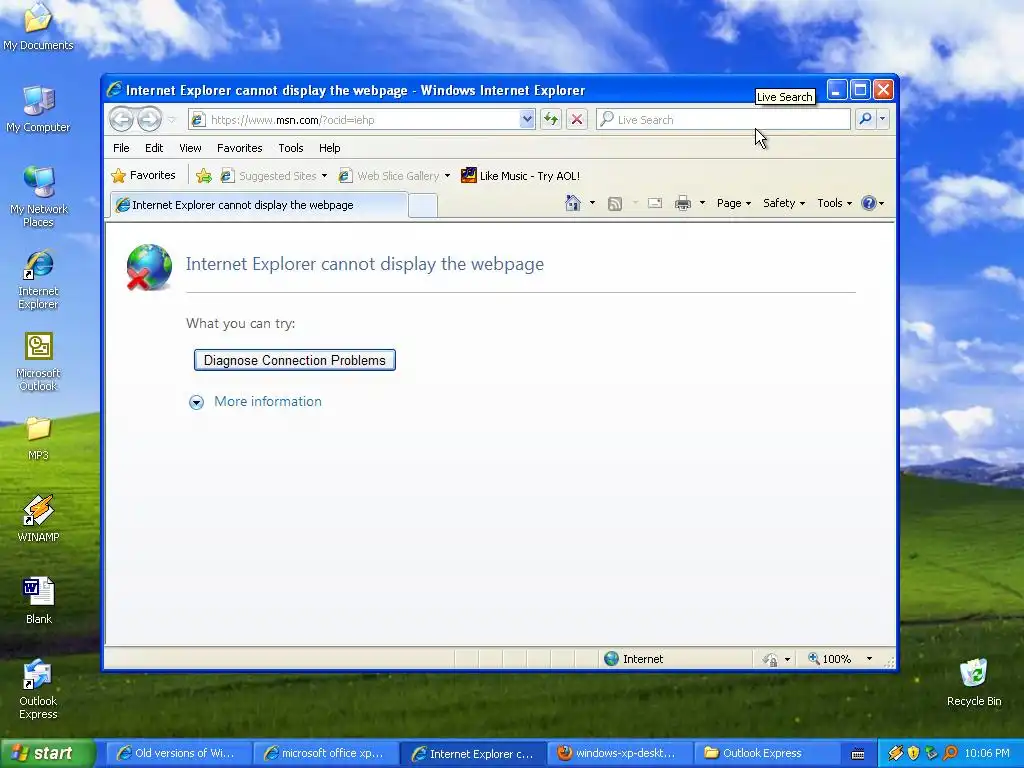
Task: Click the 100% zoom level button
Action: tap(829, 659)
